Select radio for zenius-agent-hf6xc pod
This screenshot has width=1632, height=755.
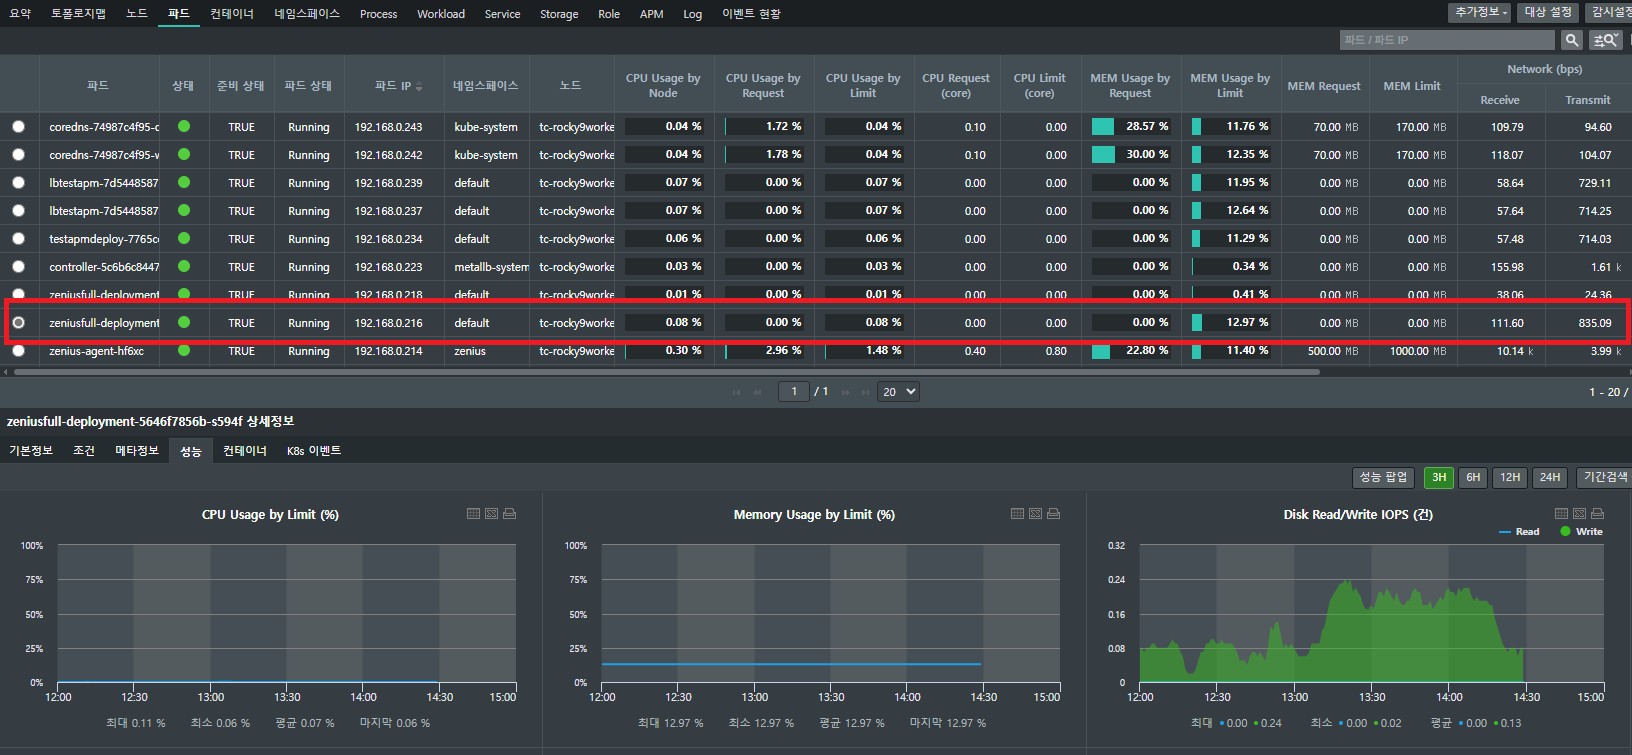(x=19, y=351)
